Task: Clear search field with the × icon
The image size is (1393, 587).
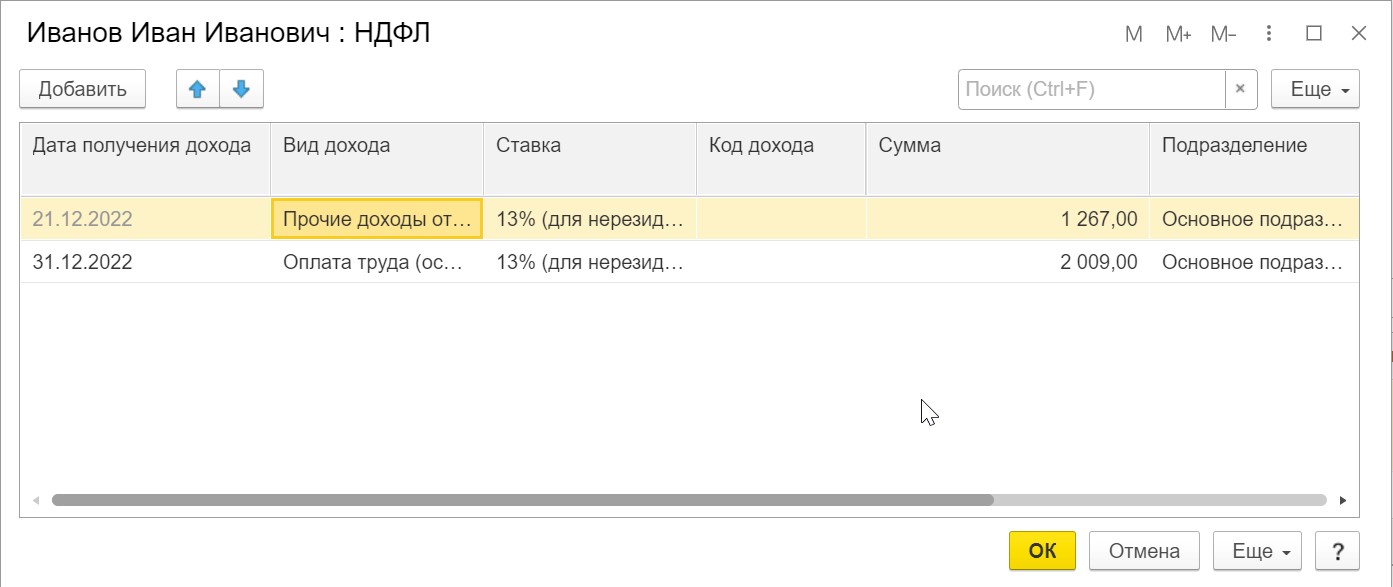Action: click(x=1240, y=89)
